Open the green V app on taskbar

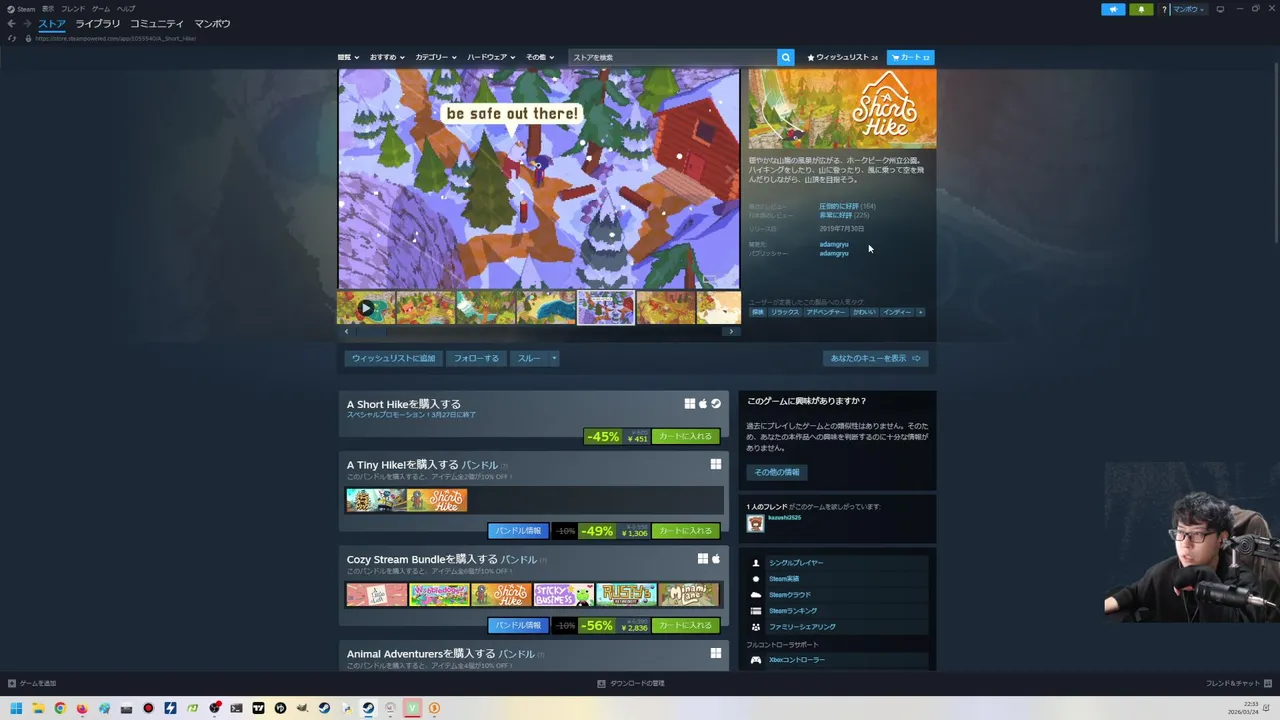pyautogui.click(x=412, y=708)
